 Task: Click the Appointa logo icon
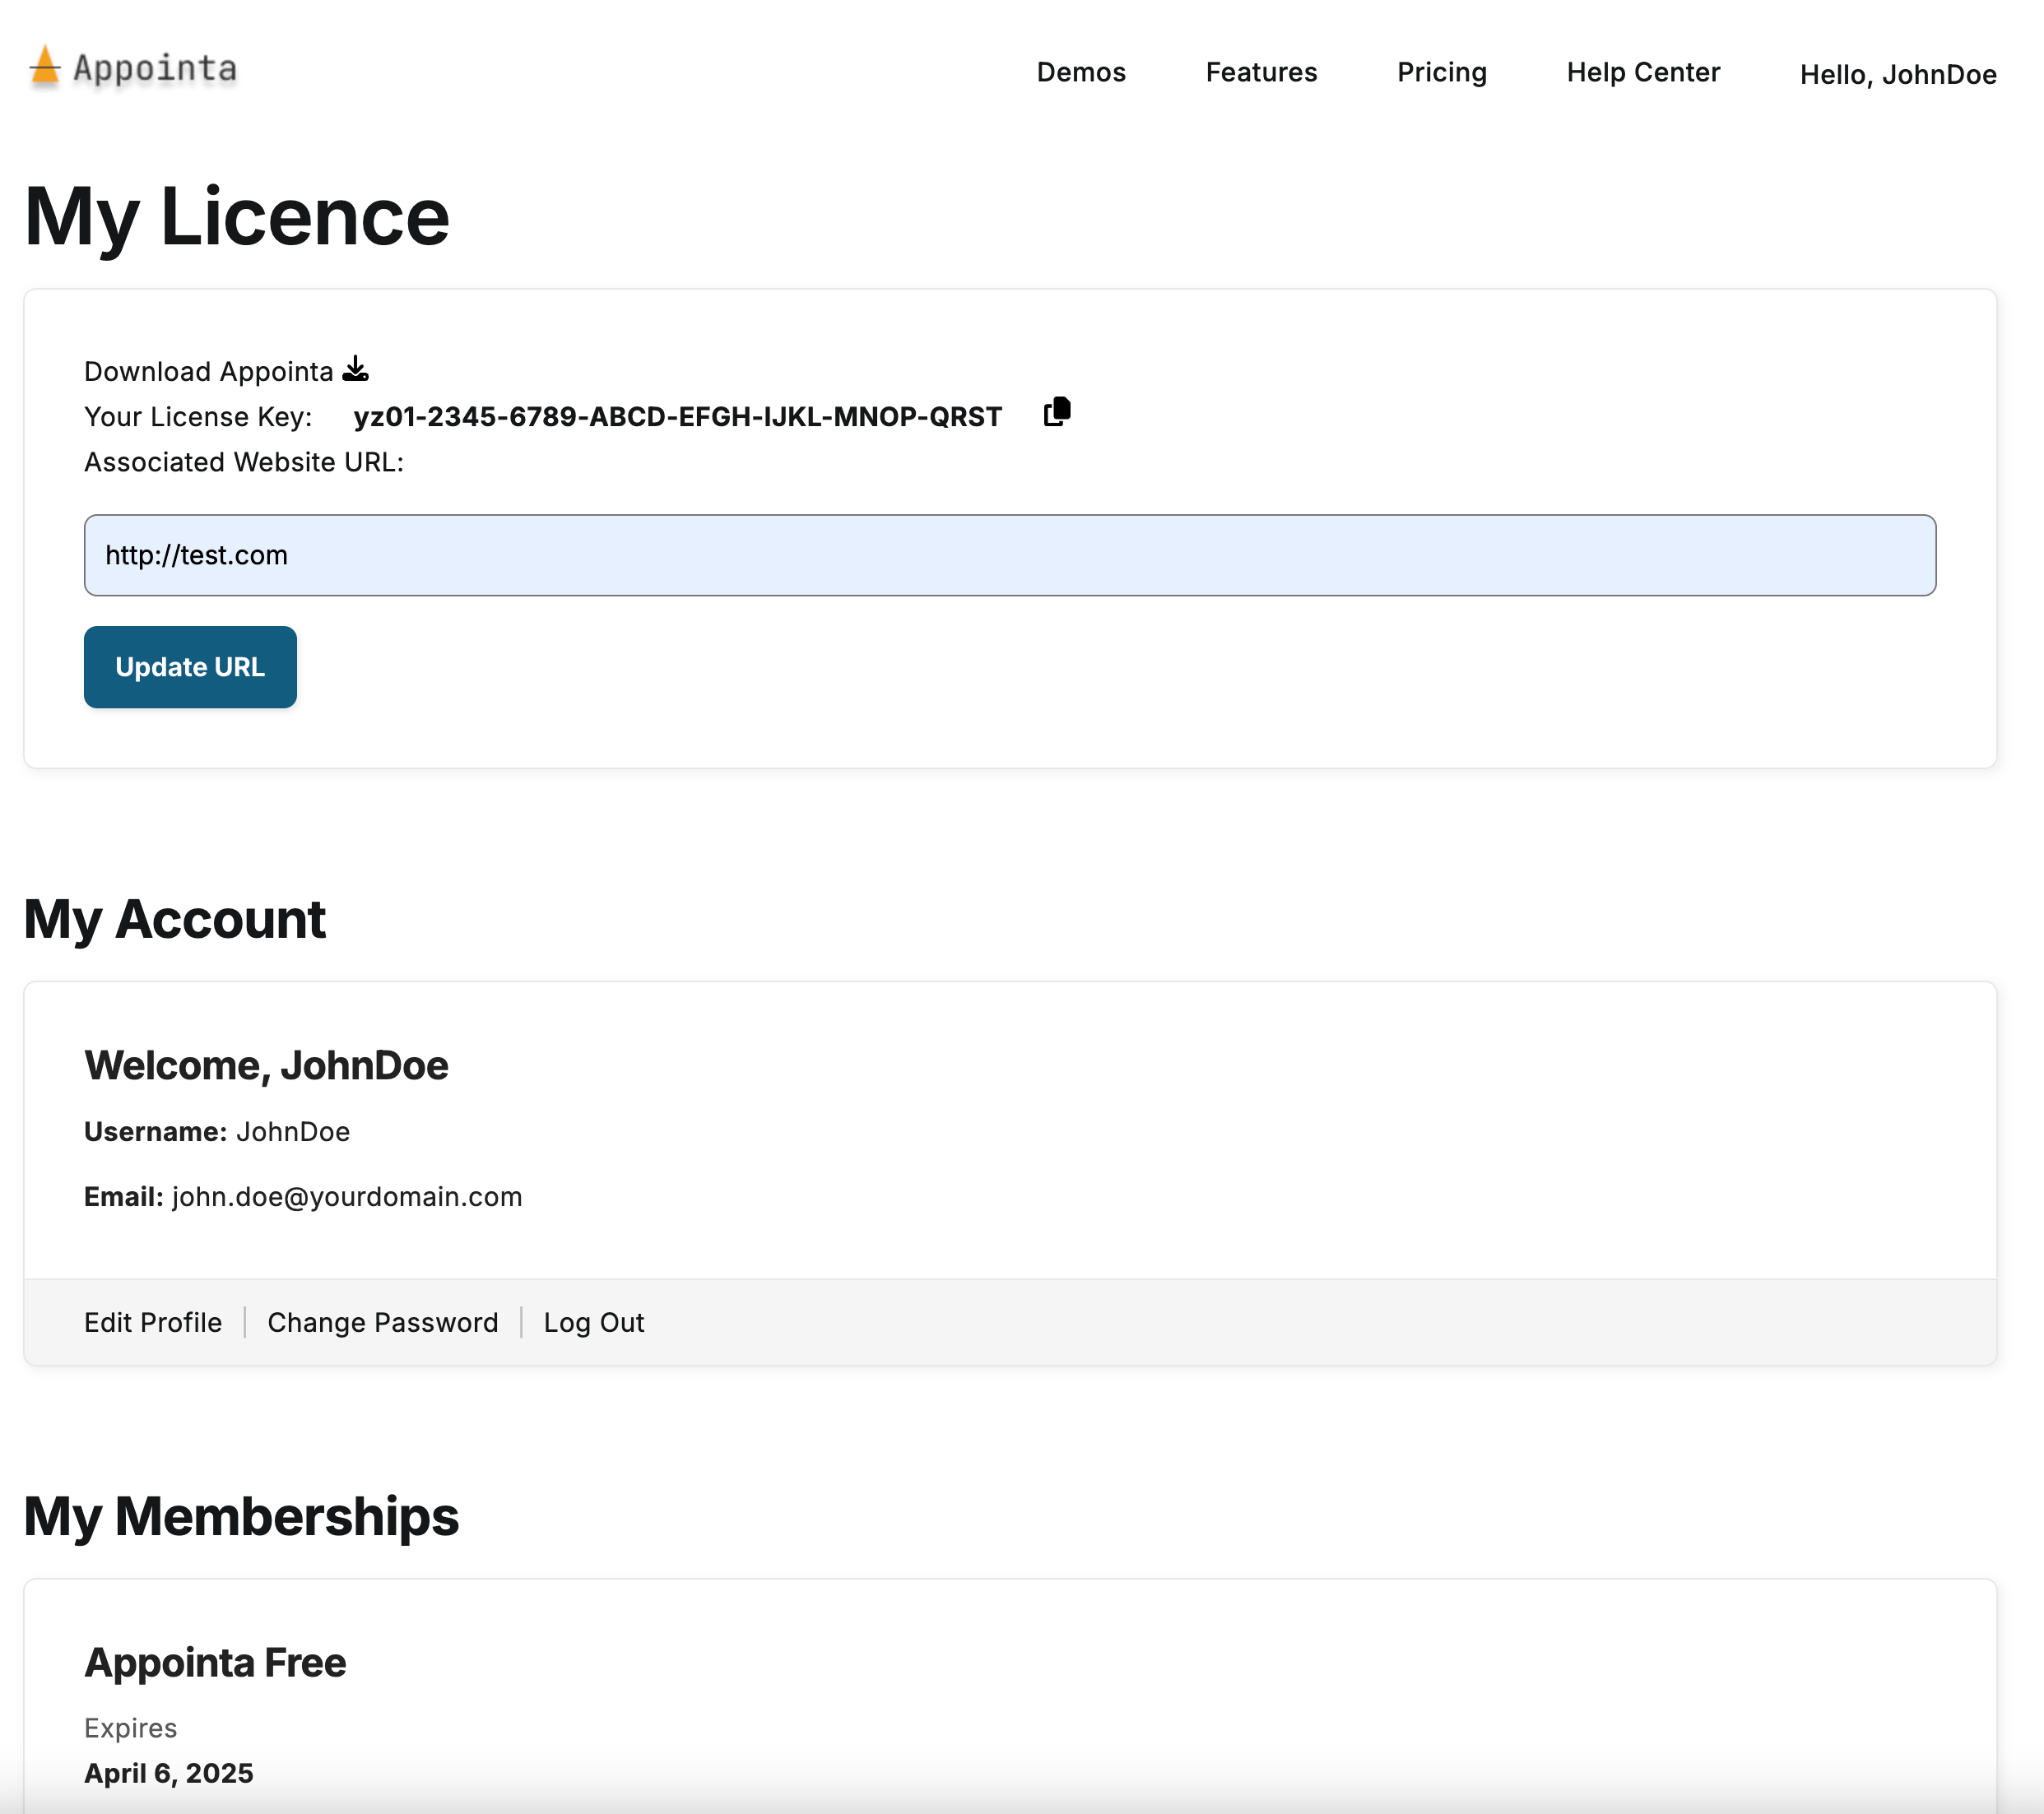(x=45, y=67)
